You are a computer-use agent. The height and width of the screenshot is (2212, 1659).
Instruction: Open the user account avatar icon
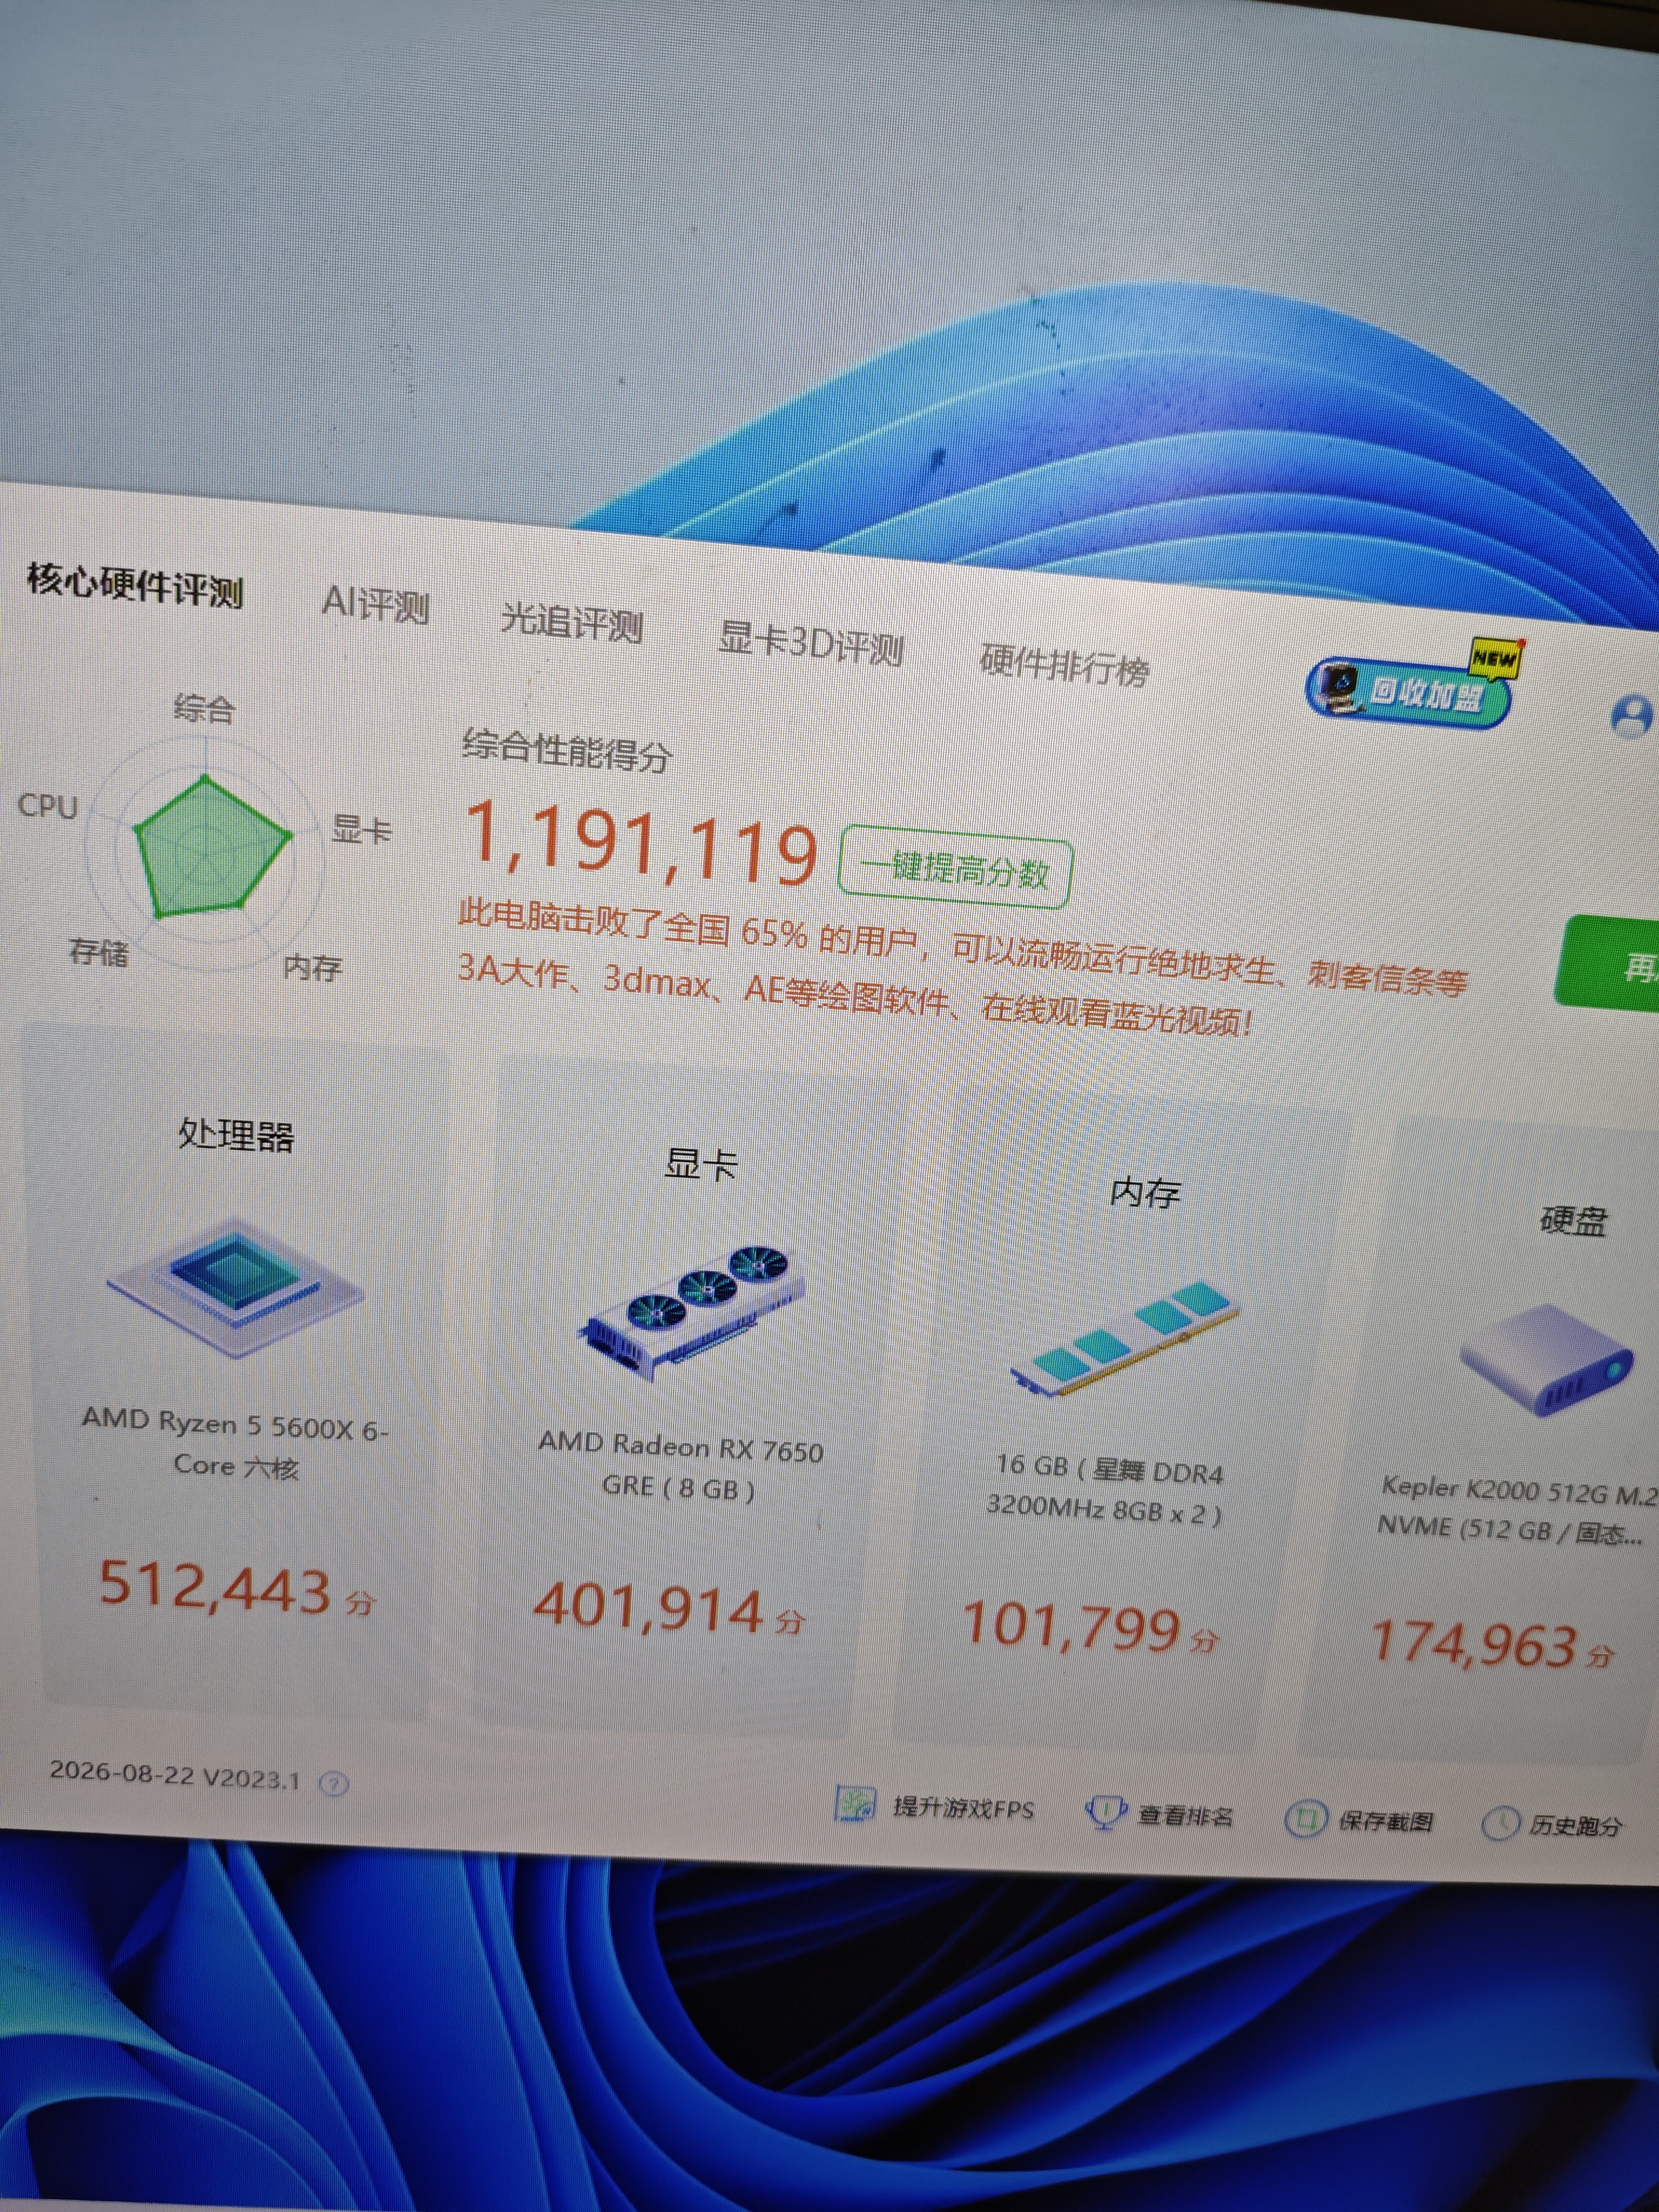point(1632,716)
